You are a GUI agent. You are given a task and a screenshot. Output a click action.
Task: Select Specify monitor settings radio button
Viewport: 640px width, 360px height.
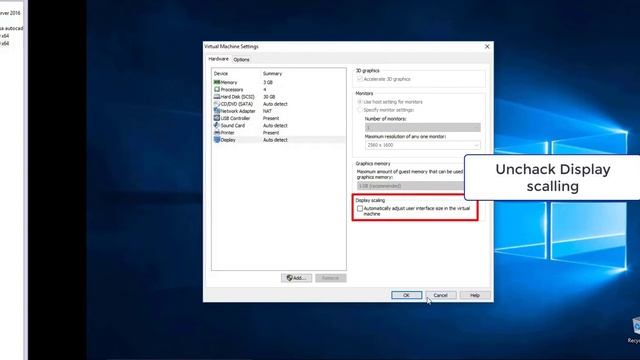click(360, 110)
